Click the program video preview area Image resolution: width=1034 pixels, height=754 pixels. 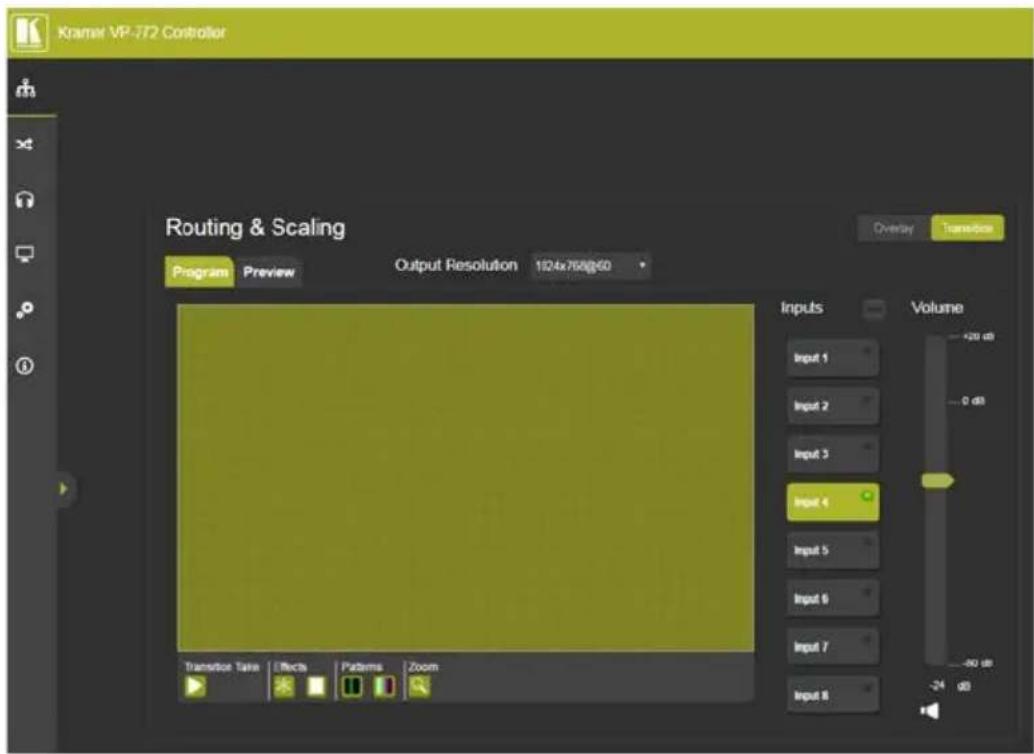466,478
